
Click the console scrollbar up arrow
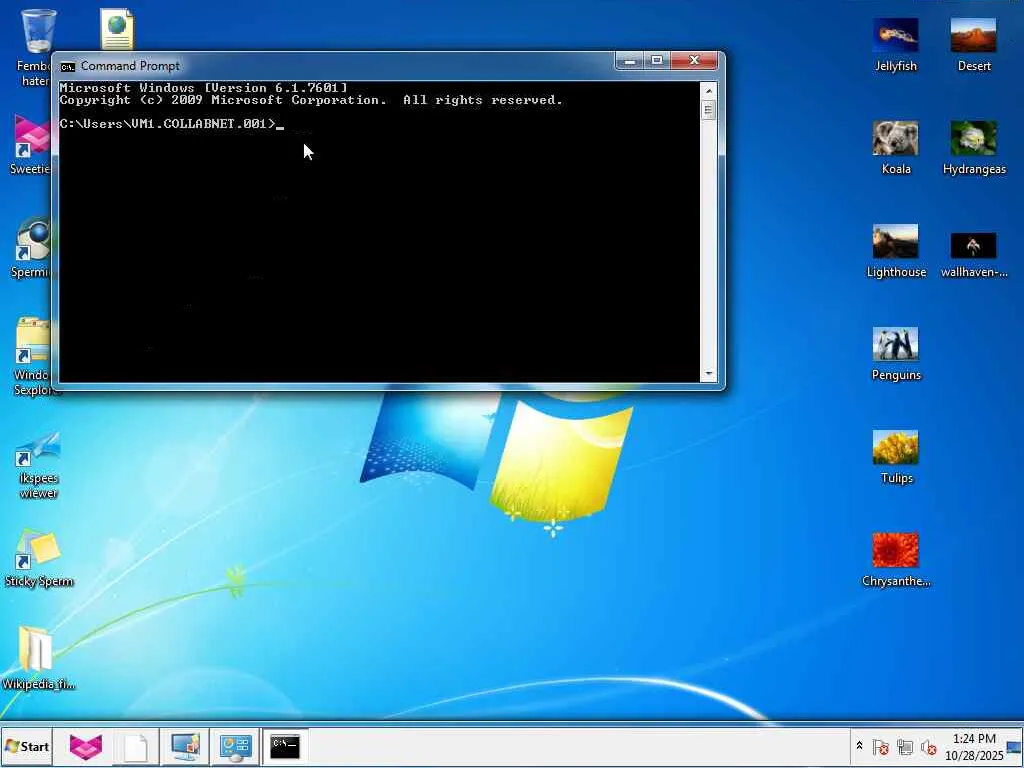(x=709, y=90)
